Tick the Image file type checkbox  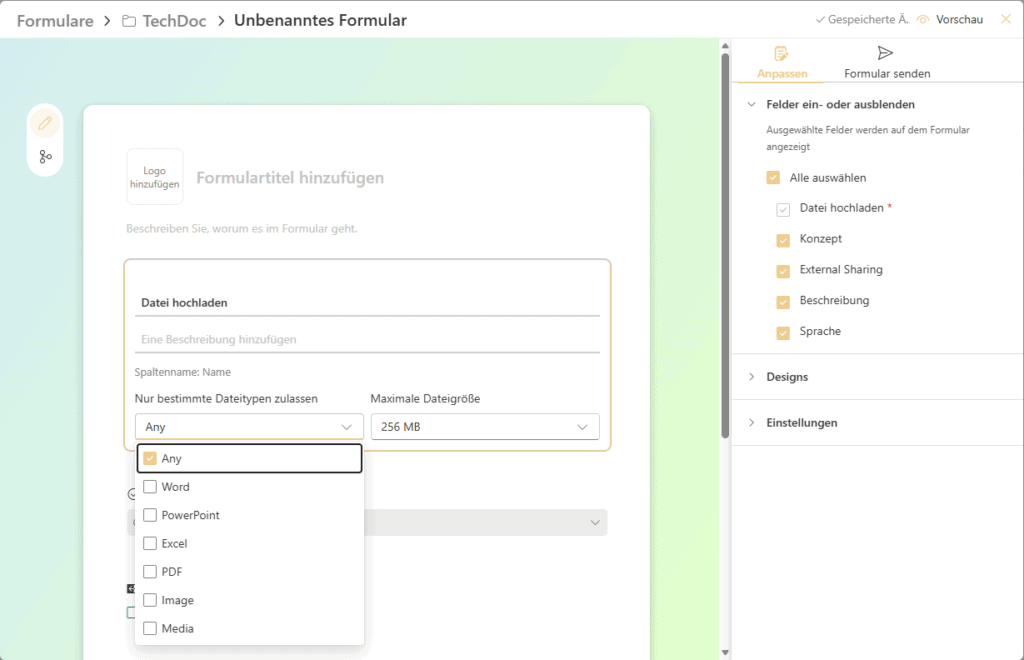(x=150, y=600)
